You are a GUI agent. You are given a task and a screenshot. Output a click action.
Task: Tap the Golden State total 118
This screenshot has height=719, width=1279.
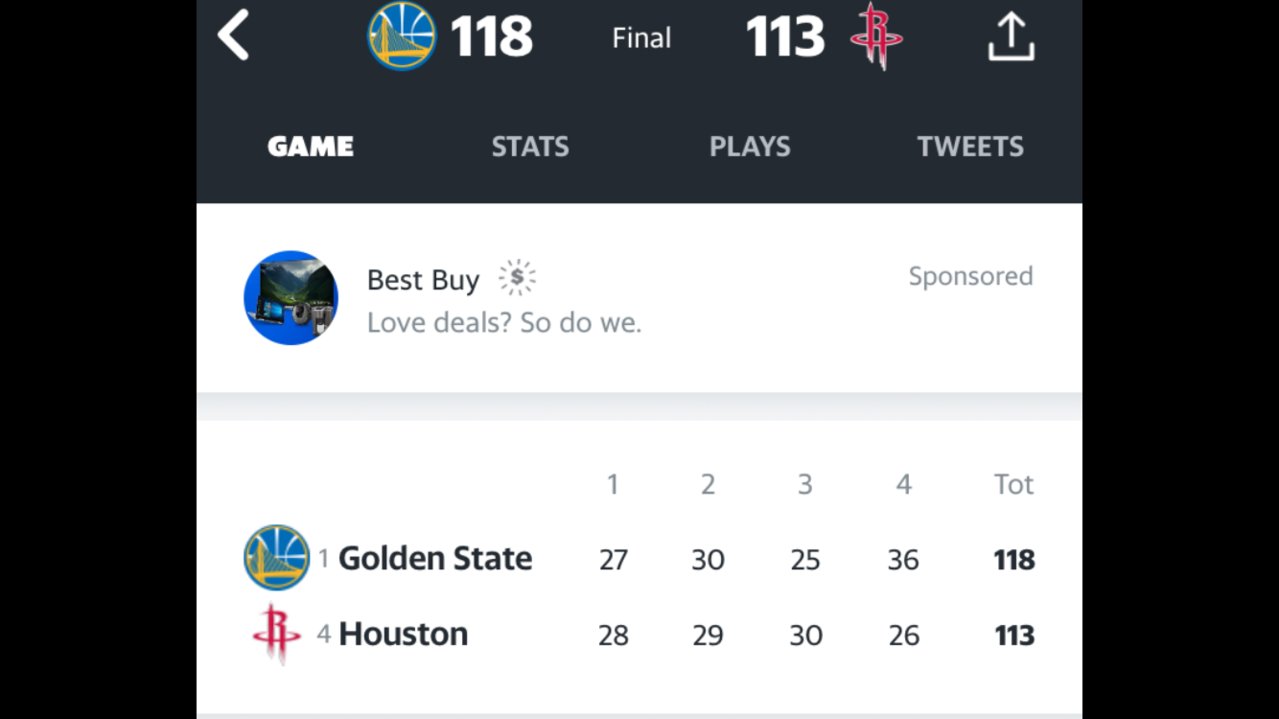click(1014, 560)
